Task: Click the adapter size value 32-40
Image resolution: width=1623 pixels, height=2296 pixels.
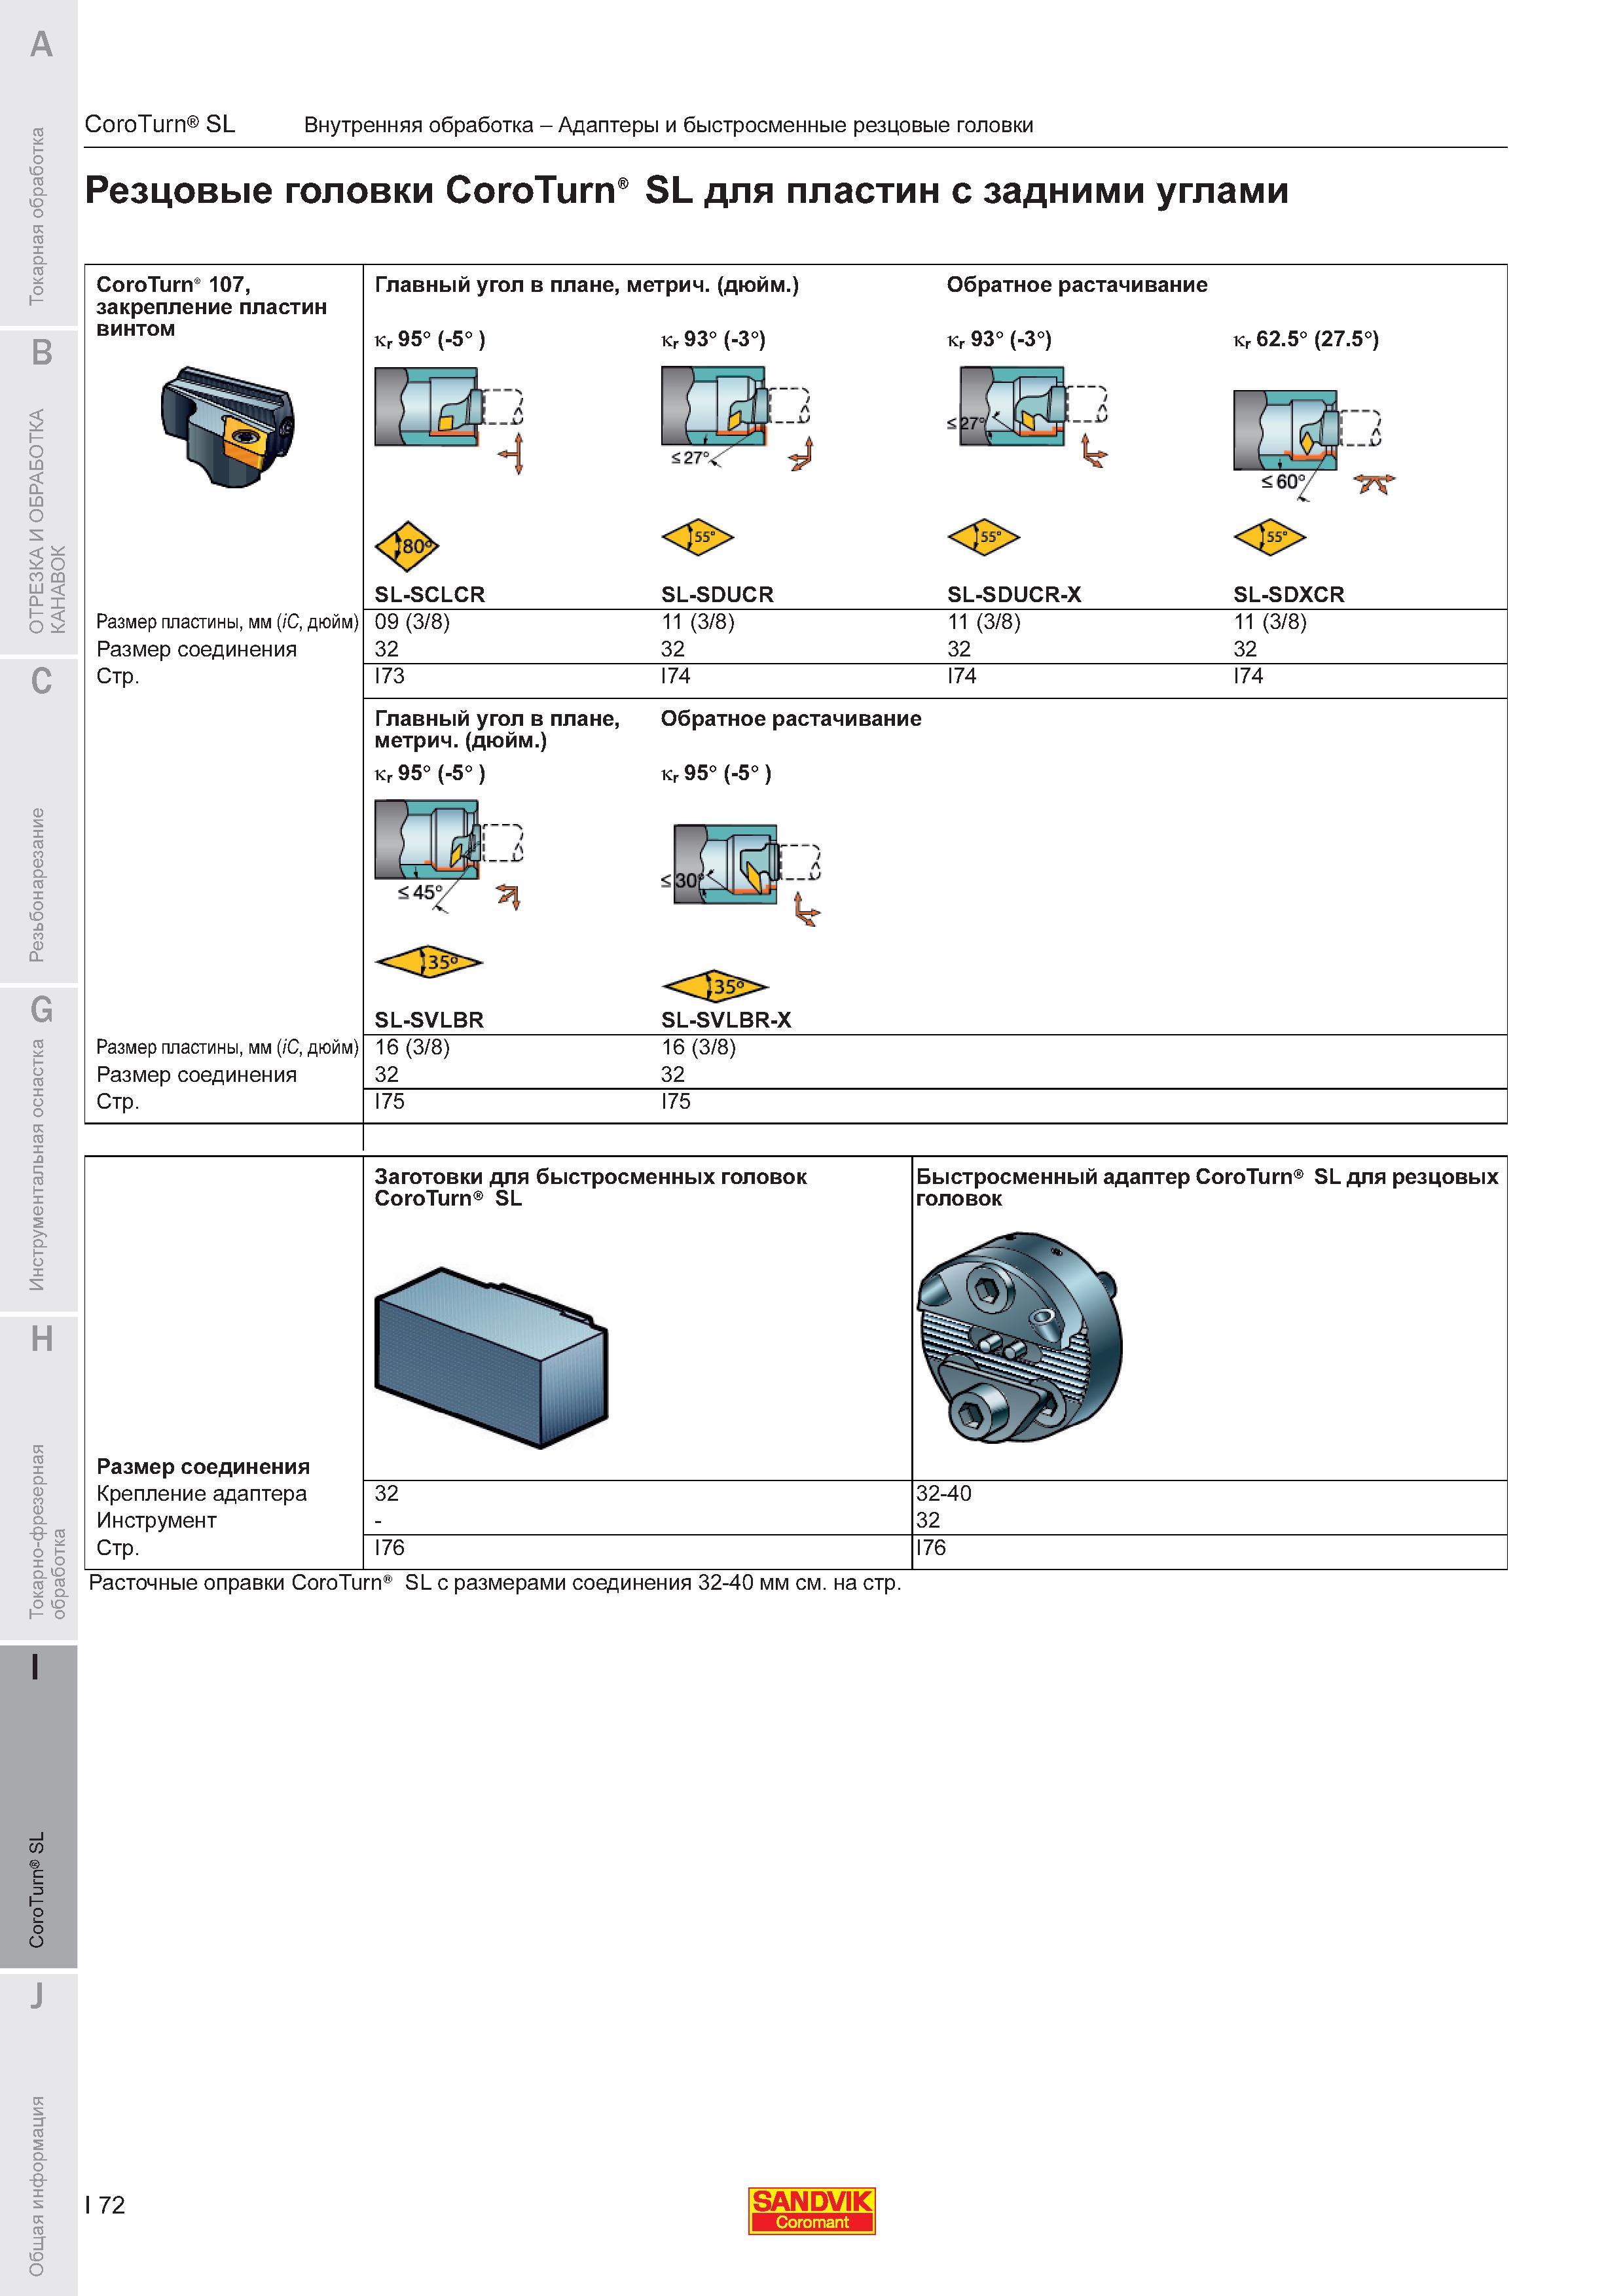Action: click(943, 1493)
